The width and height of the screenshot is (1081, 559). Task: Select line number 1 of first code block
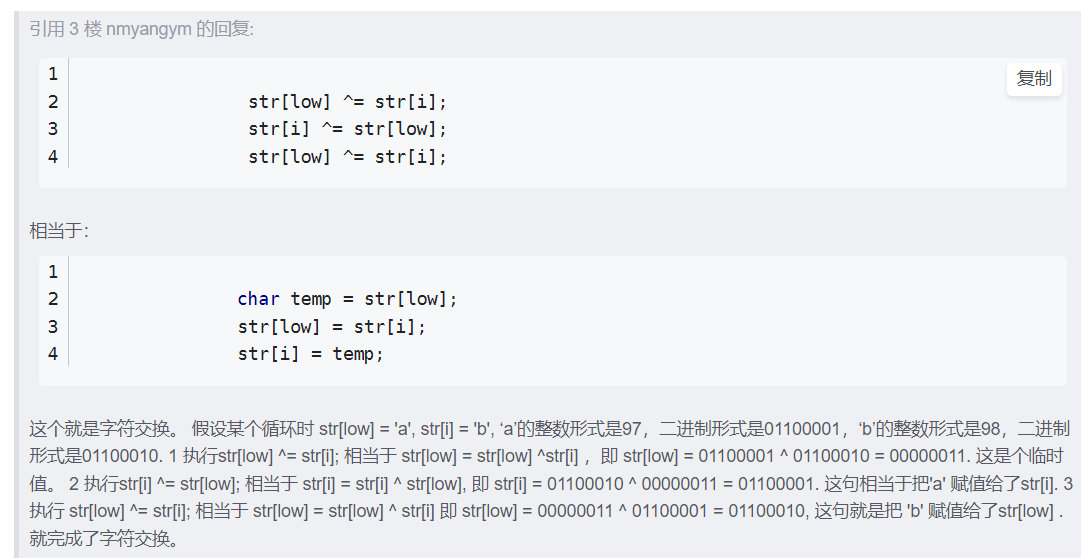(x=53, y=74)
